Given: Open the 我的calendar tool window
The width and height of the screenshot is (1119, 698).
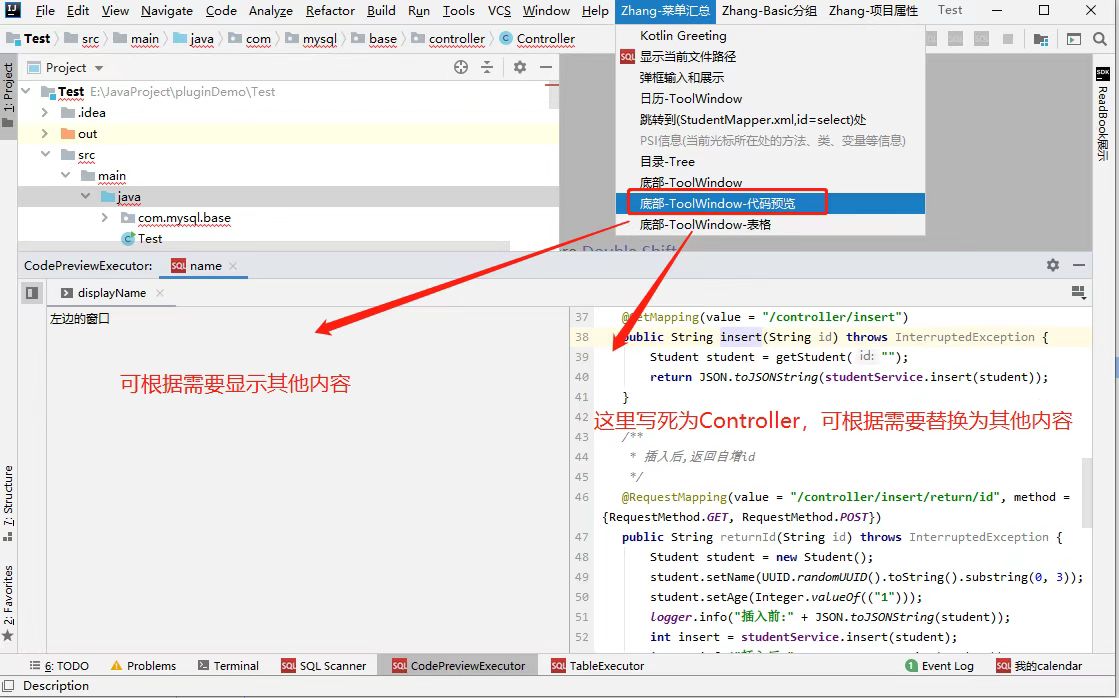Looking at the screenshot, I should (1039, 666).
